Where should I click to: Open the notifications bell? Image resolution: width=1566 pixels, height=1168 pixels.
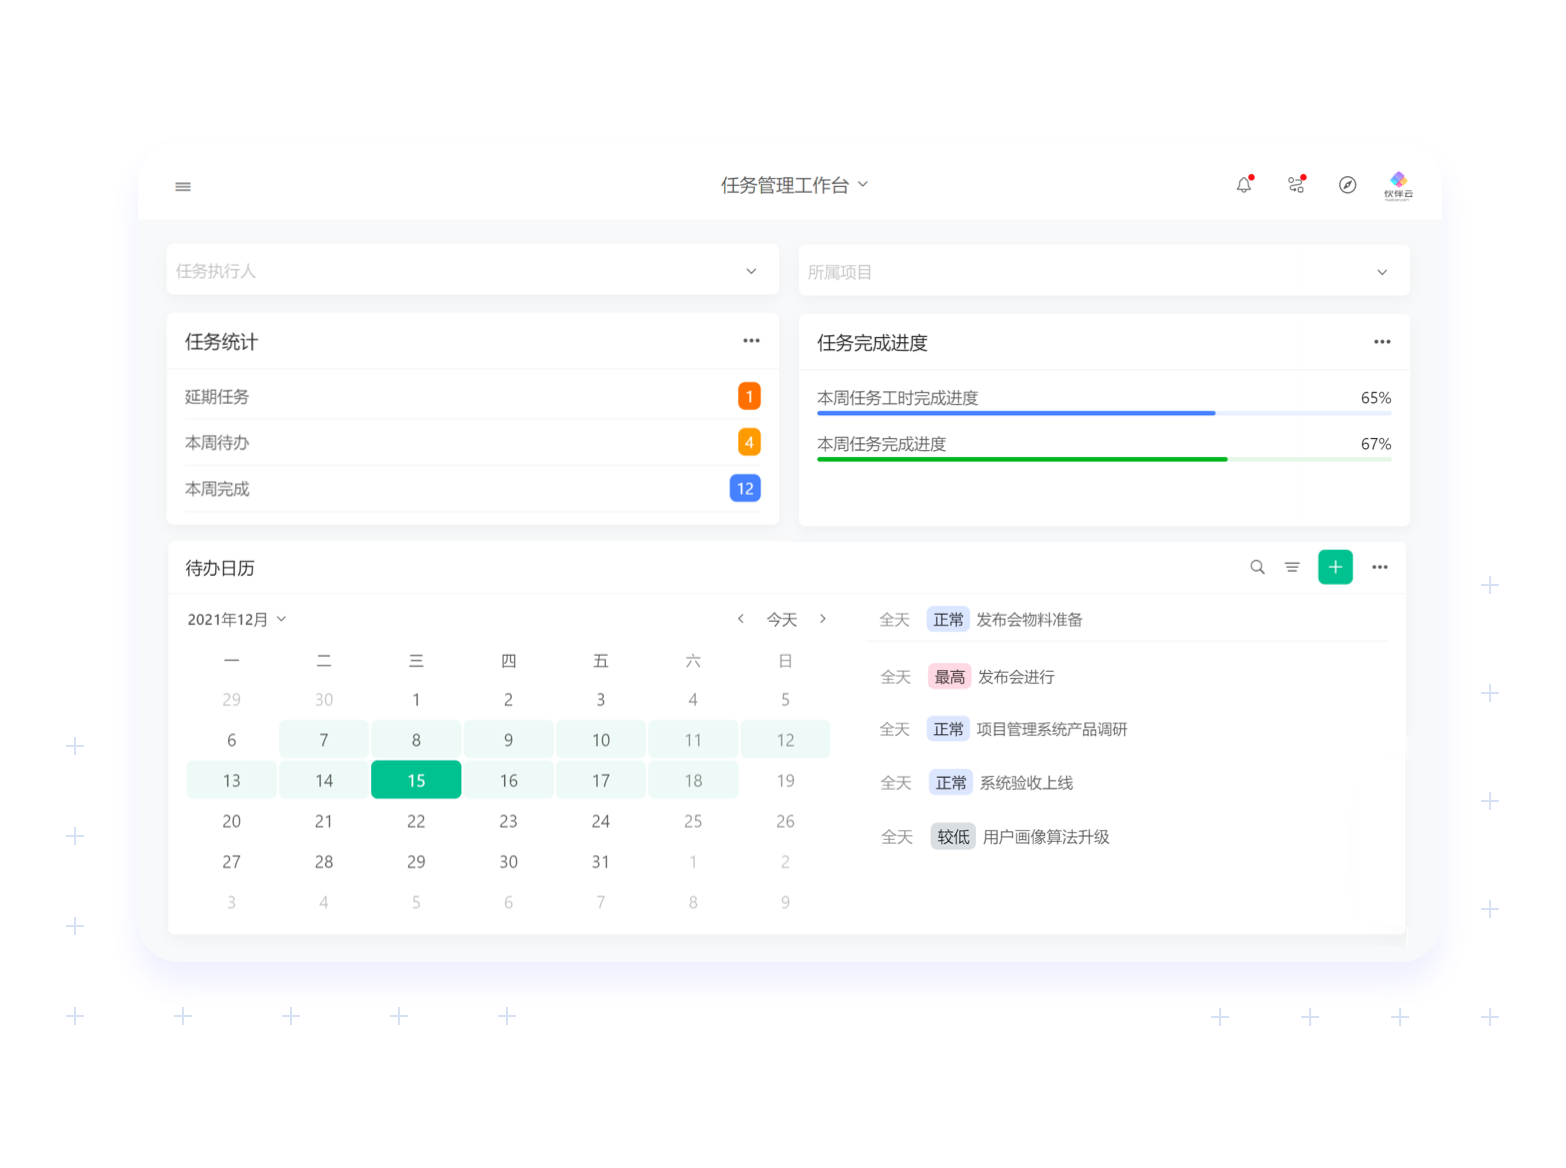[1244, 185]
